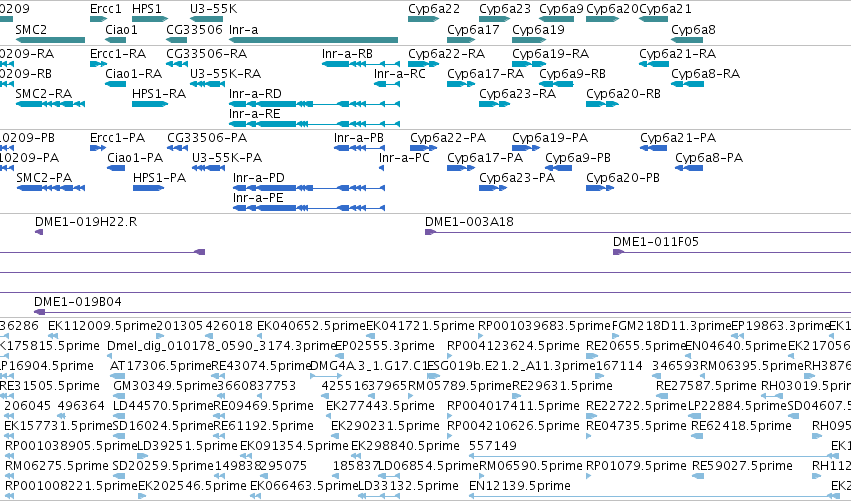Click the Ercc1-PA protein feature
This screenshot has width=851, height=501.
[x=98, y=148]
